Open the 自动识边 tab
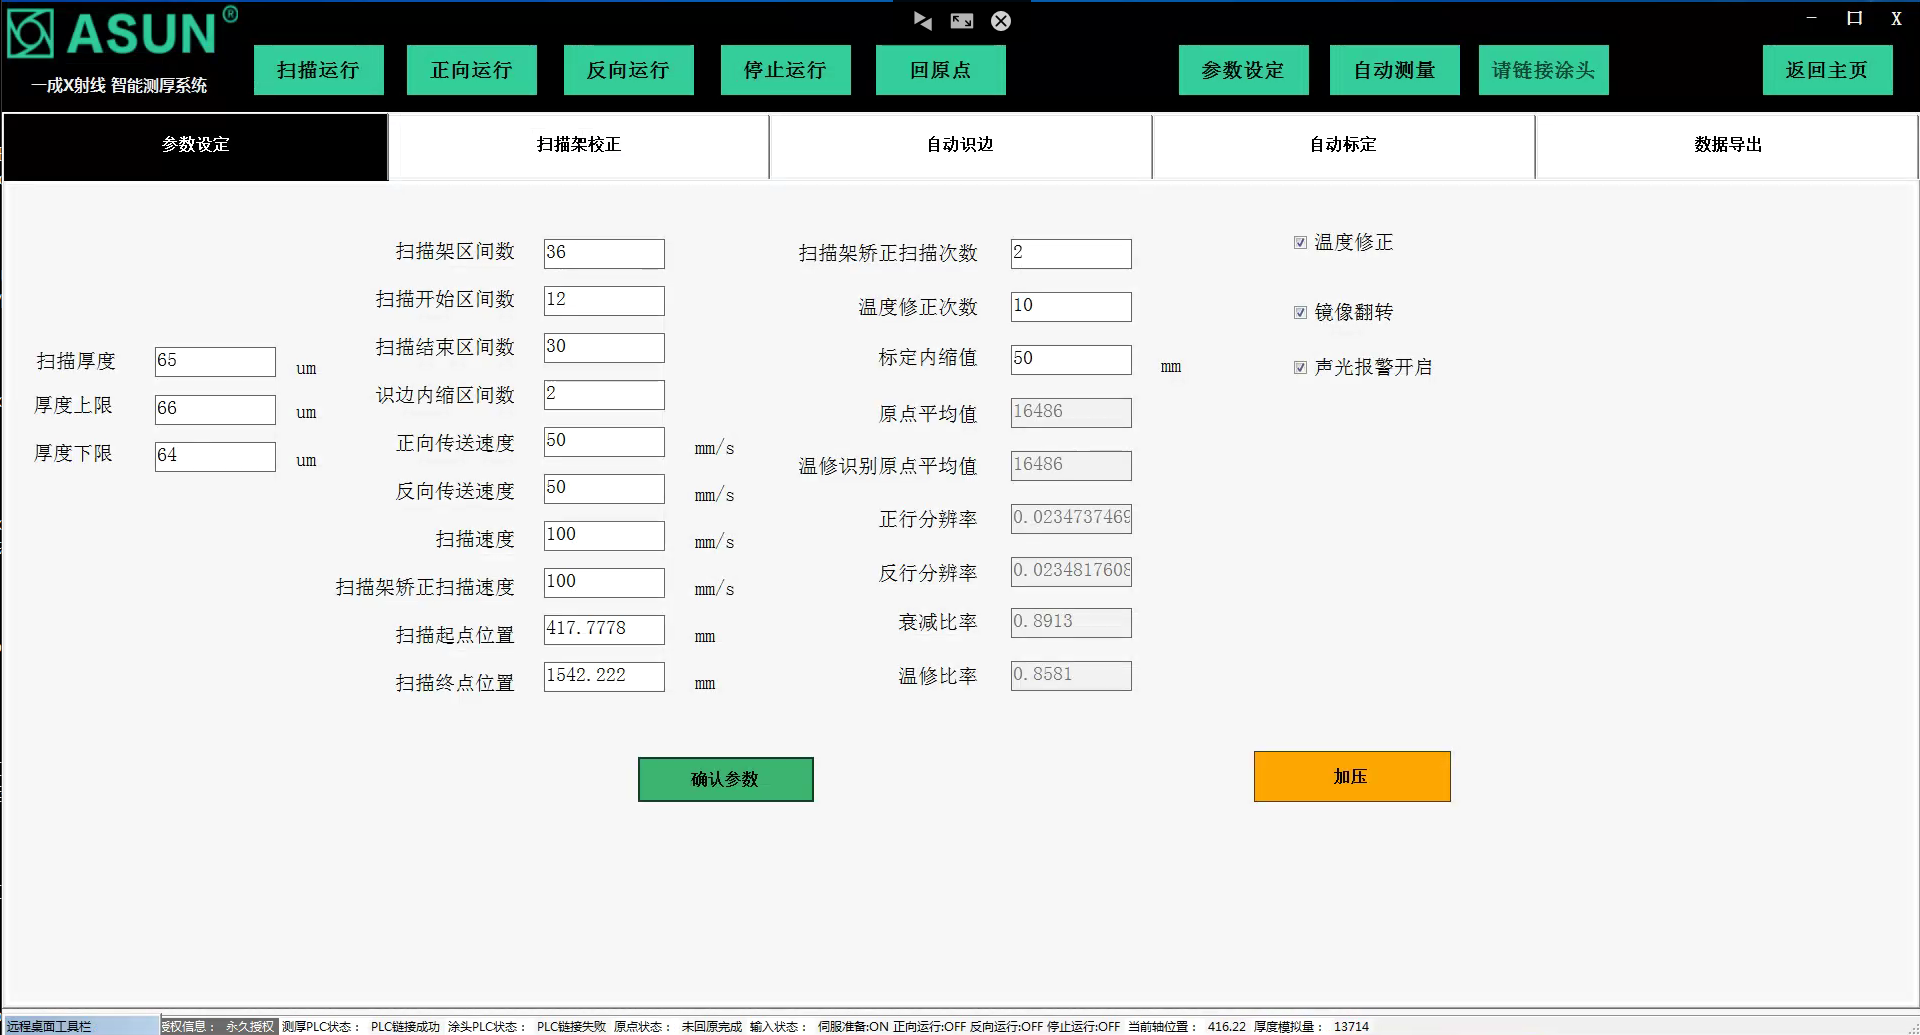Screen dimensions: 1920x1035 [960, 145]
